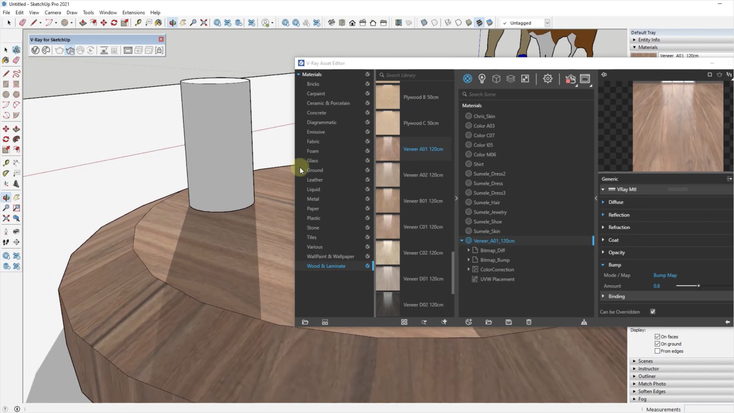
Task: Collapse the Bump rollout
Action: coord(603,265)
